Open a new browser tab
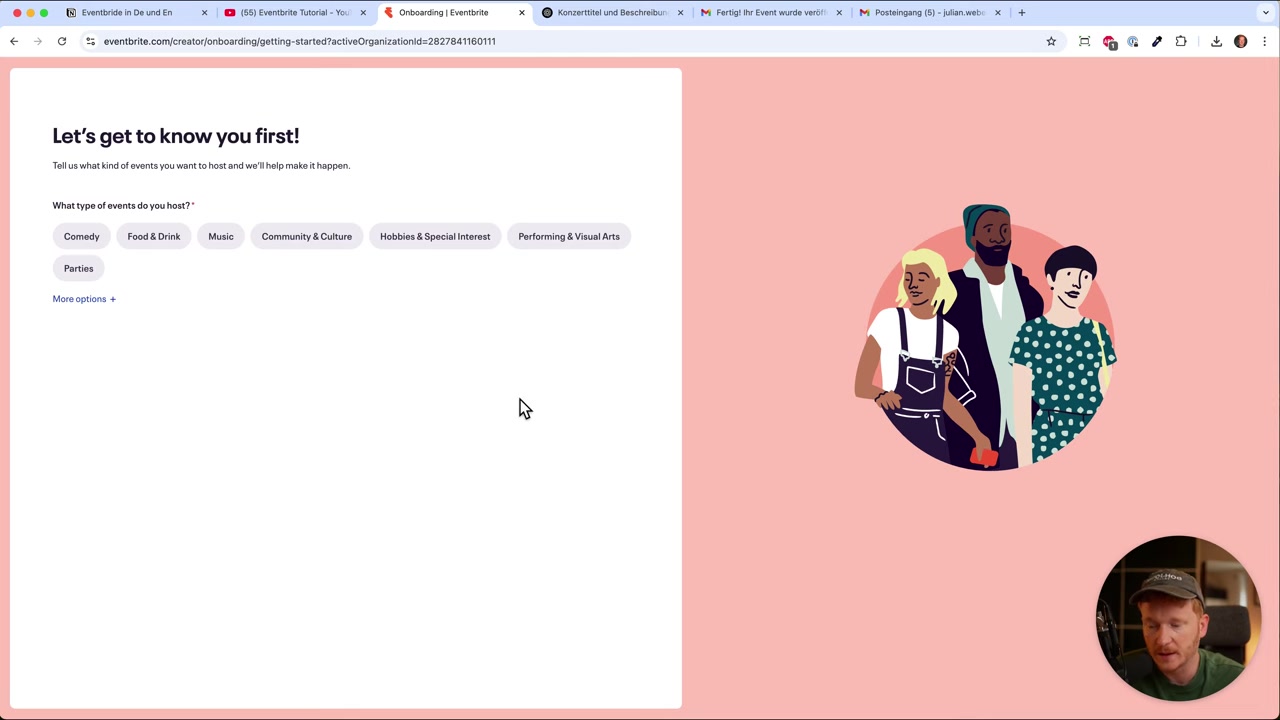The height and width of the screenshot is (720, 1280). [x=1021, y=12]
